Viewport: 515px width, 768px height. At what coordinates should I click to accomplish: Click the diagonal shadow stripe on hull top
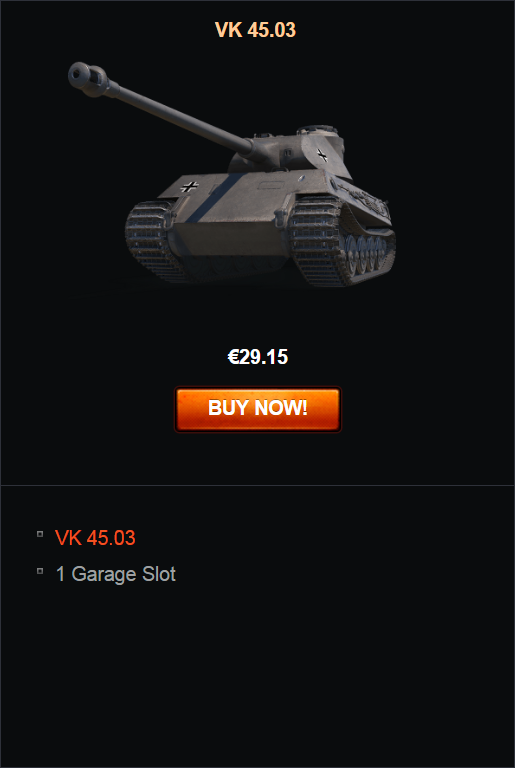pyautogui.click(x=216, y=197)
